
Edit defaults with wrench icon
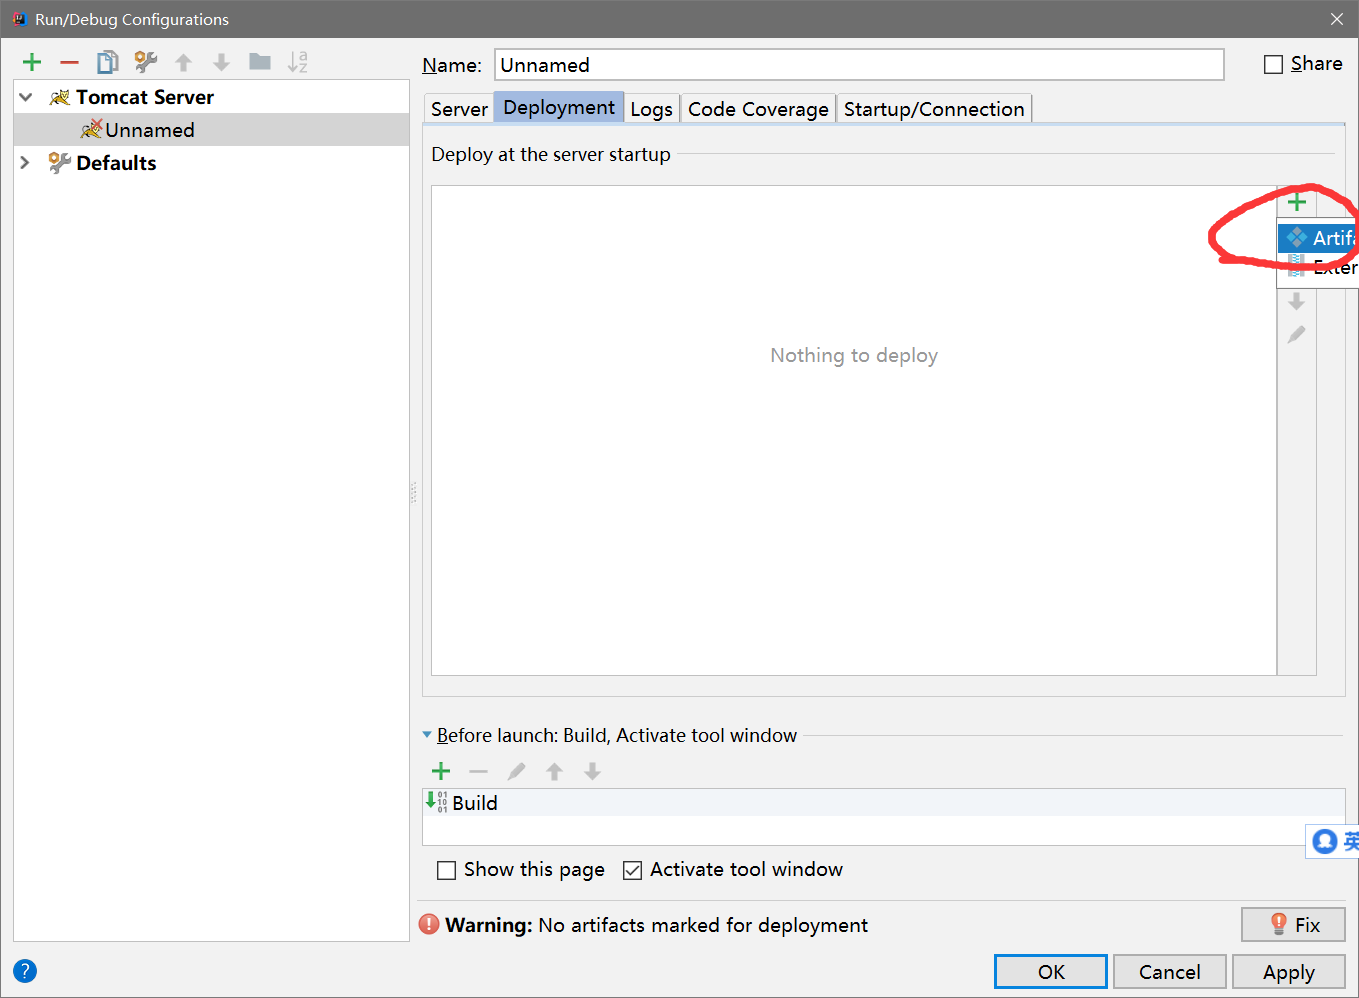[146, 62]
